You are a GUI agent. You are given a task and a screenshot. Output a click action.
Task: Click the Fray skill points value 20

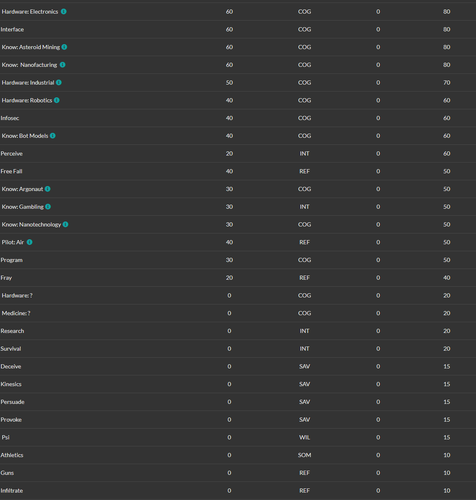pyautogui.click(x=229, y=278)
